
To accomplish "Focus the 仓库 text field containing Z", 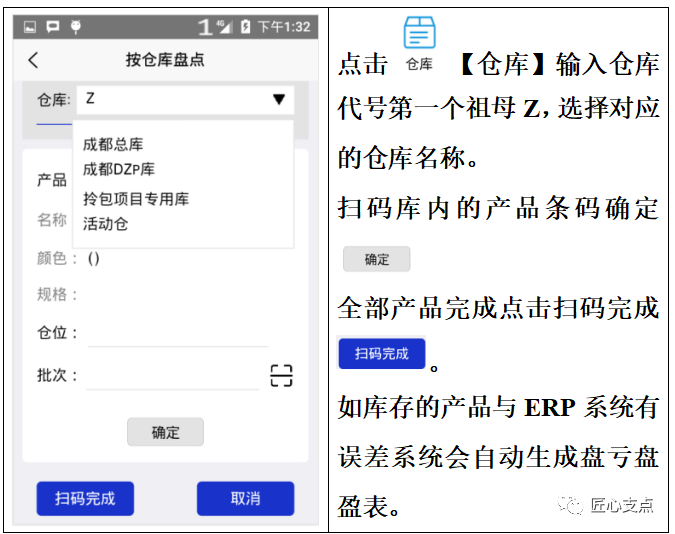I will [x=170, y=99].
